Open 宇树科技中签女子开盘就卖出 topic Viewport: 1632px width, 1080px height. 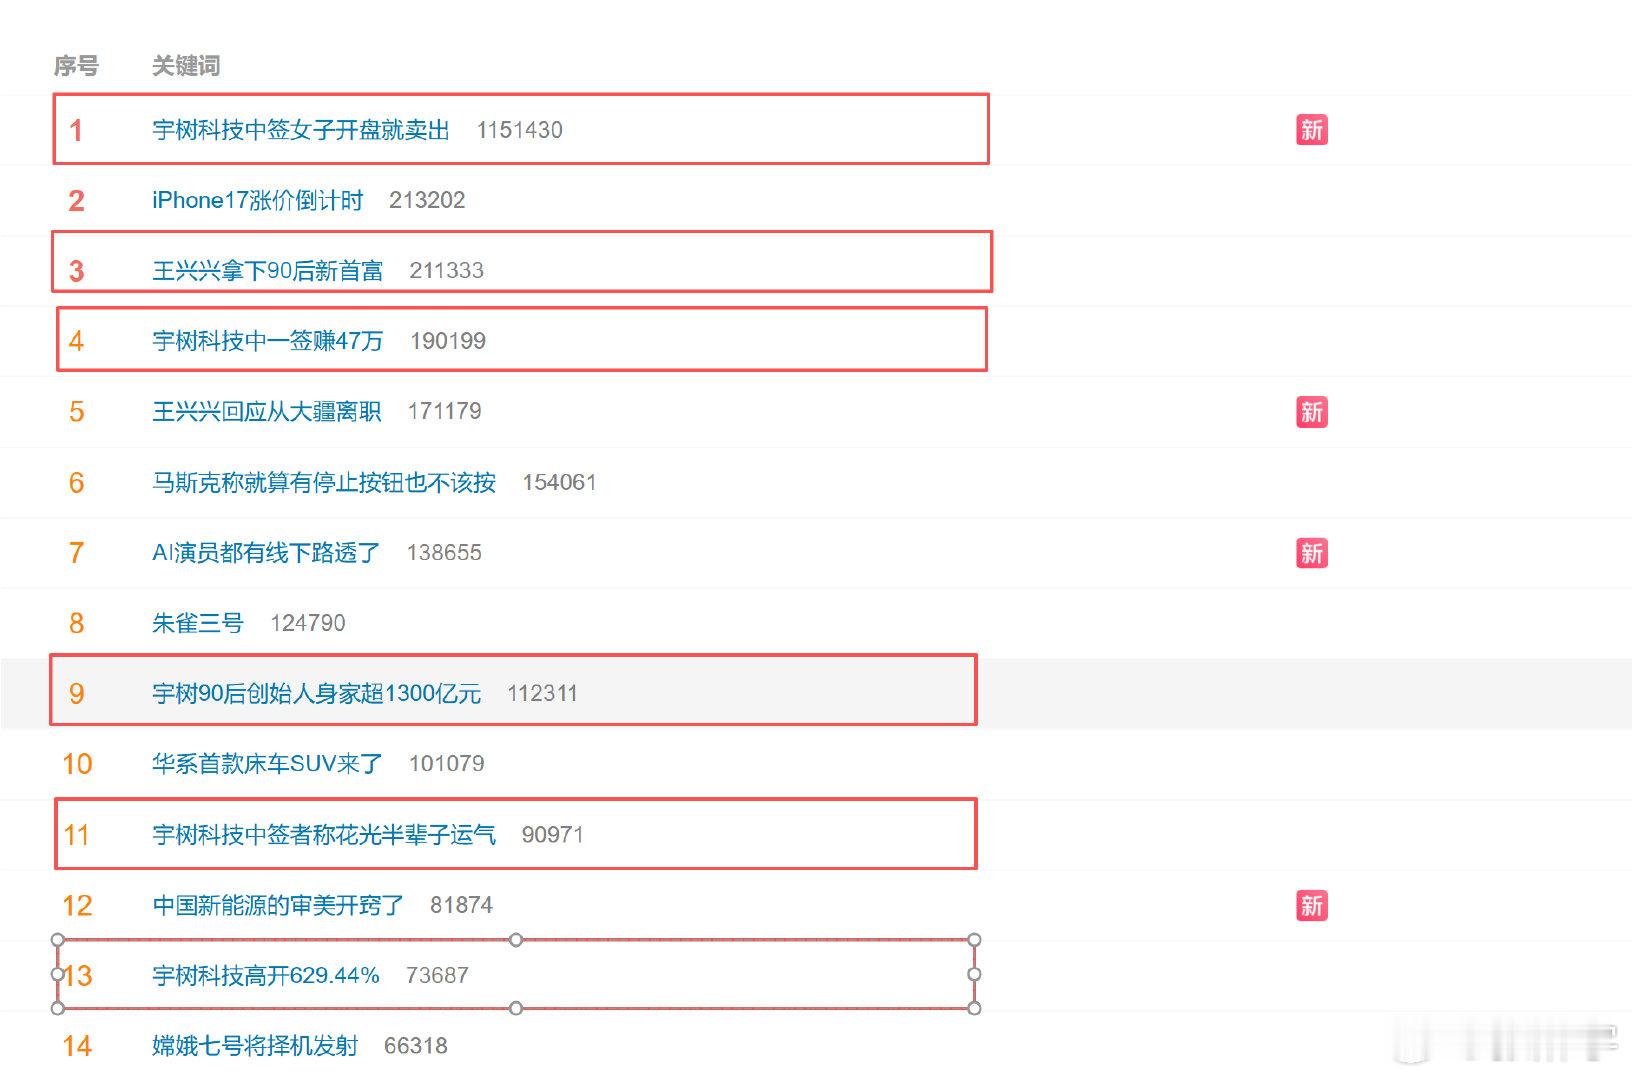pos(301,130)
